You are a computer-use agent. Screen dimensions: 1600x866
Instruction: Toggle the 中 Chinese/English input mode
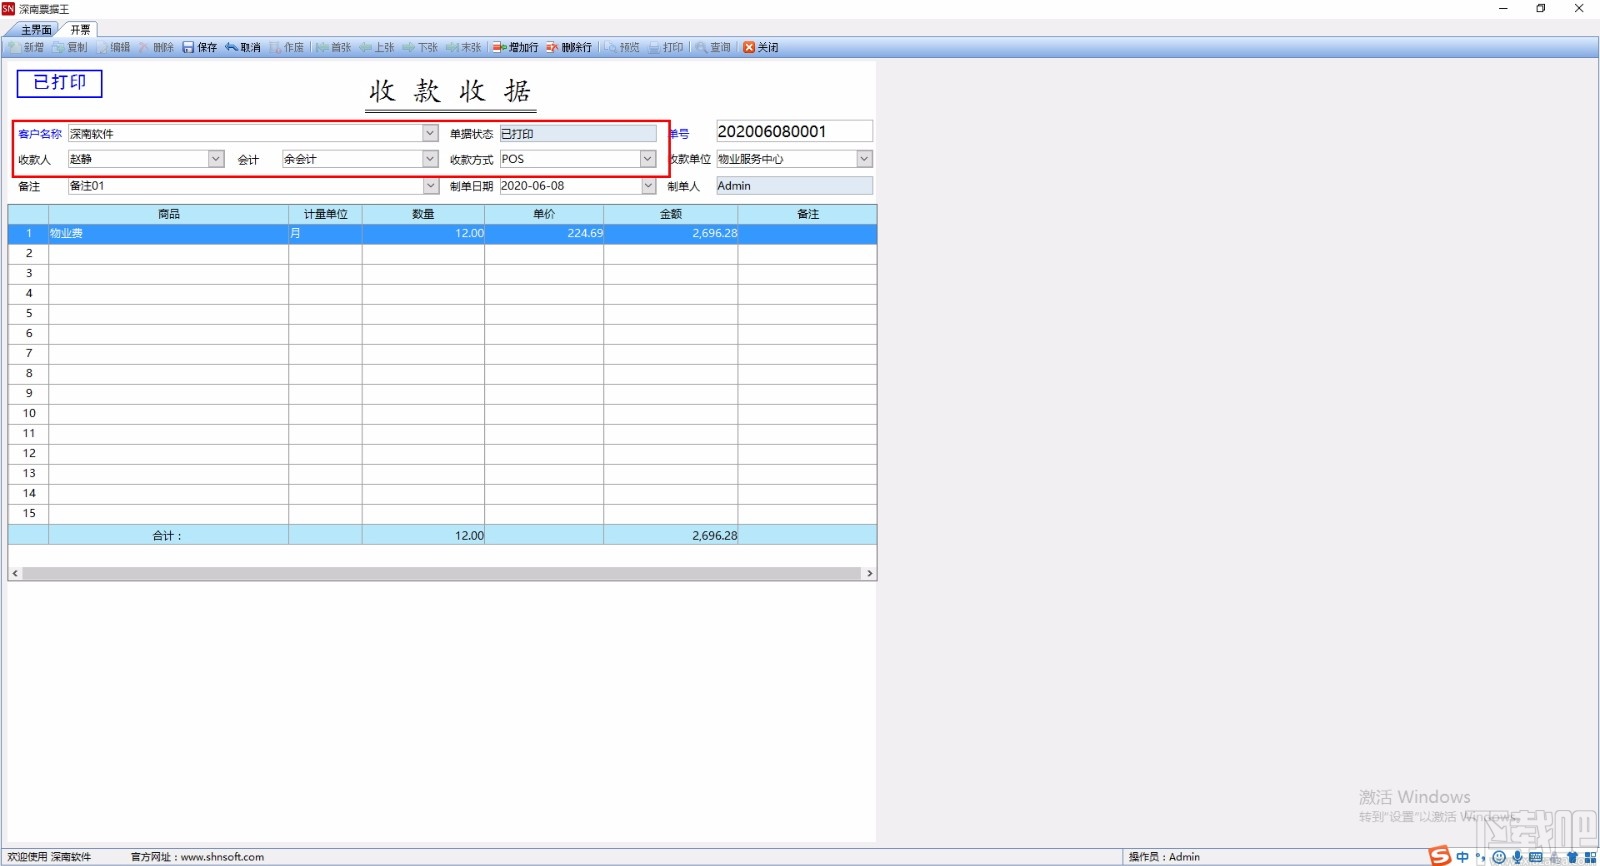[x=1463, y=857]
